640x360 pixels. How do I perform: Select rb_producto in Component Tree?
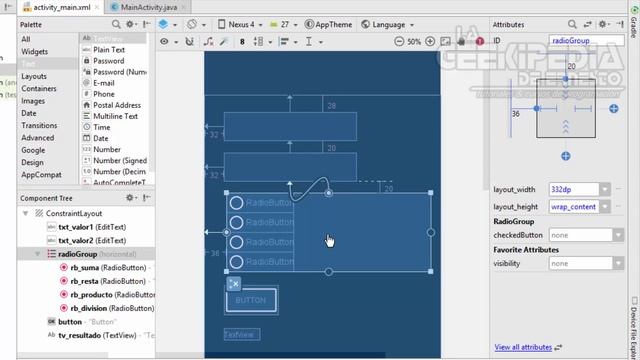click(107, 295)
